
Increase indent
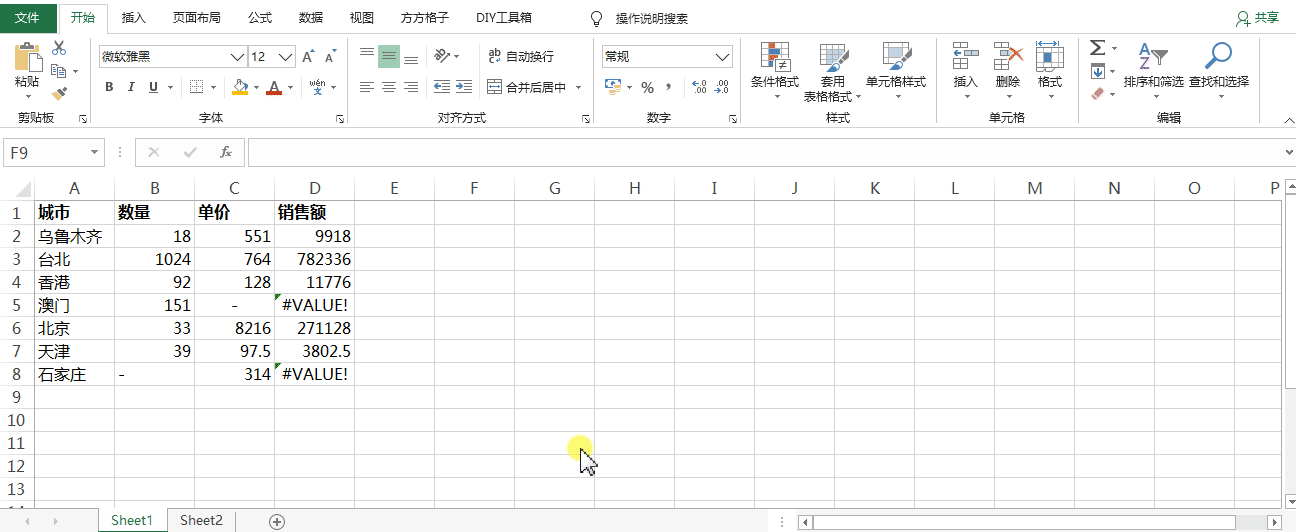[x=465, y=87]
